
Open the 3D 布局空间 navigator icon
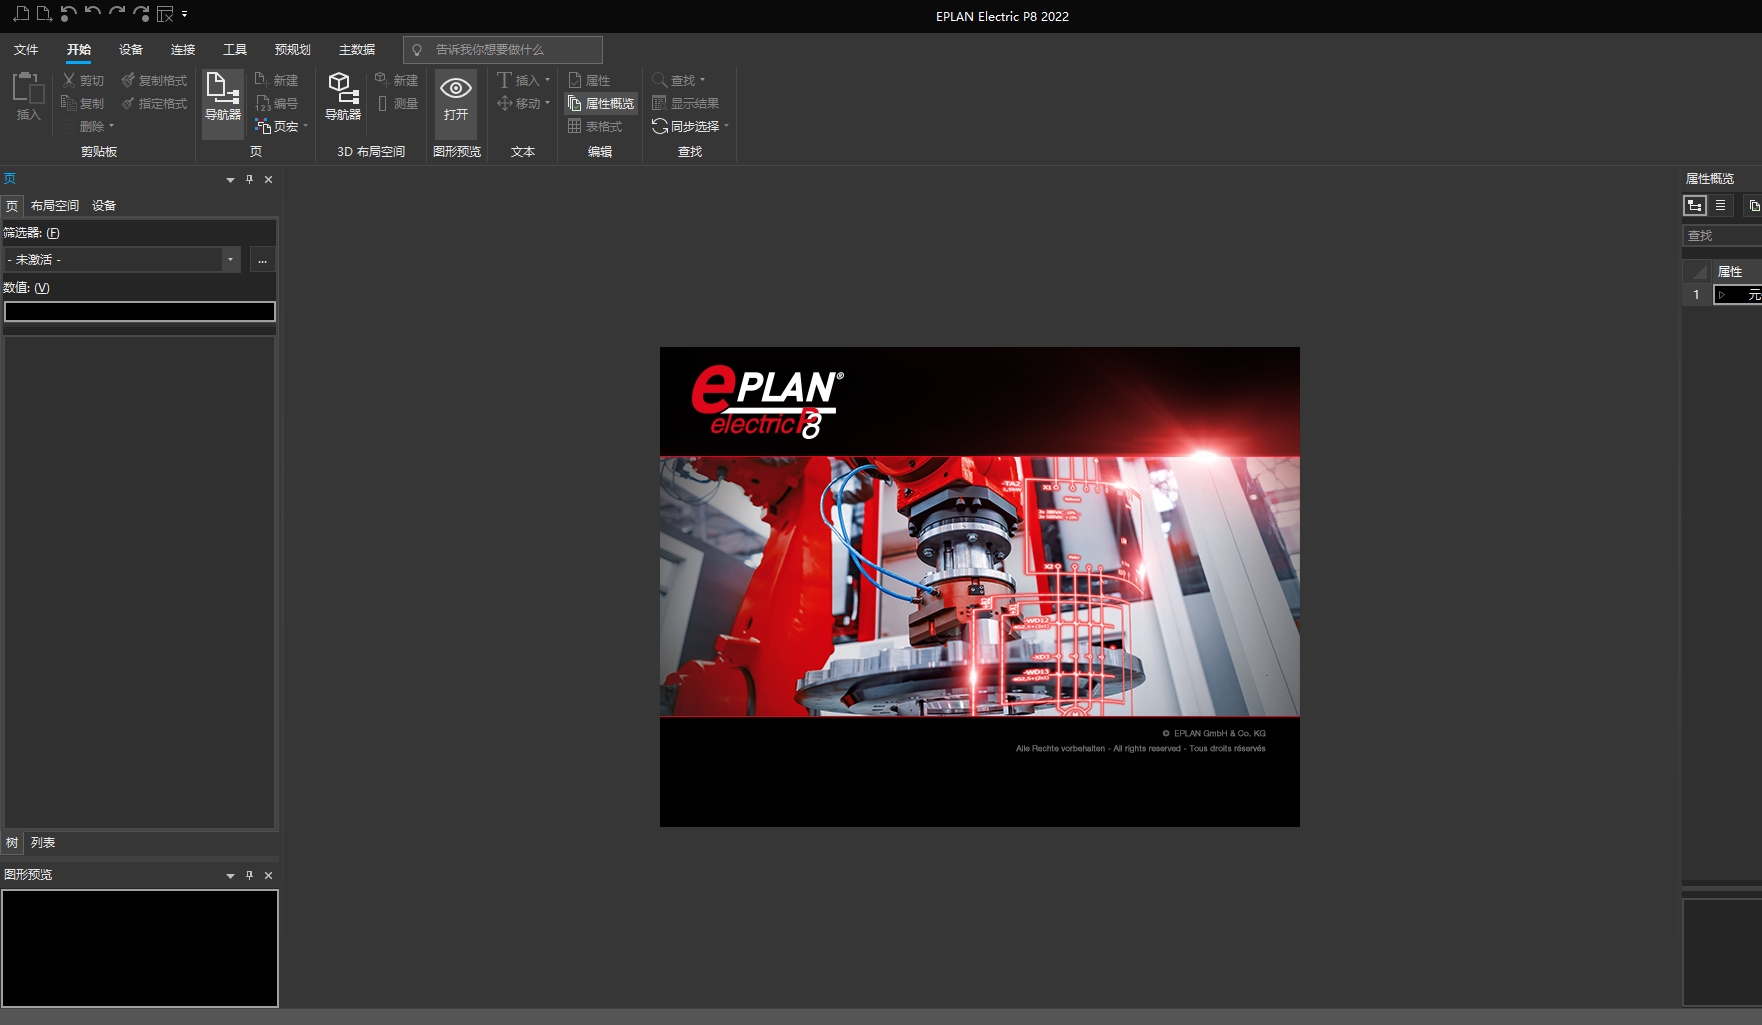[x=341, y=97]
